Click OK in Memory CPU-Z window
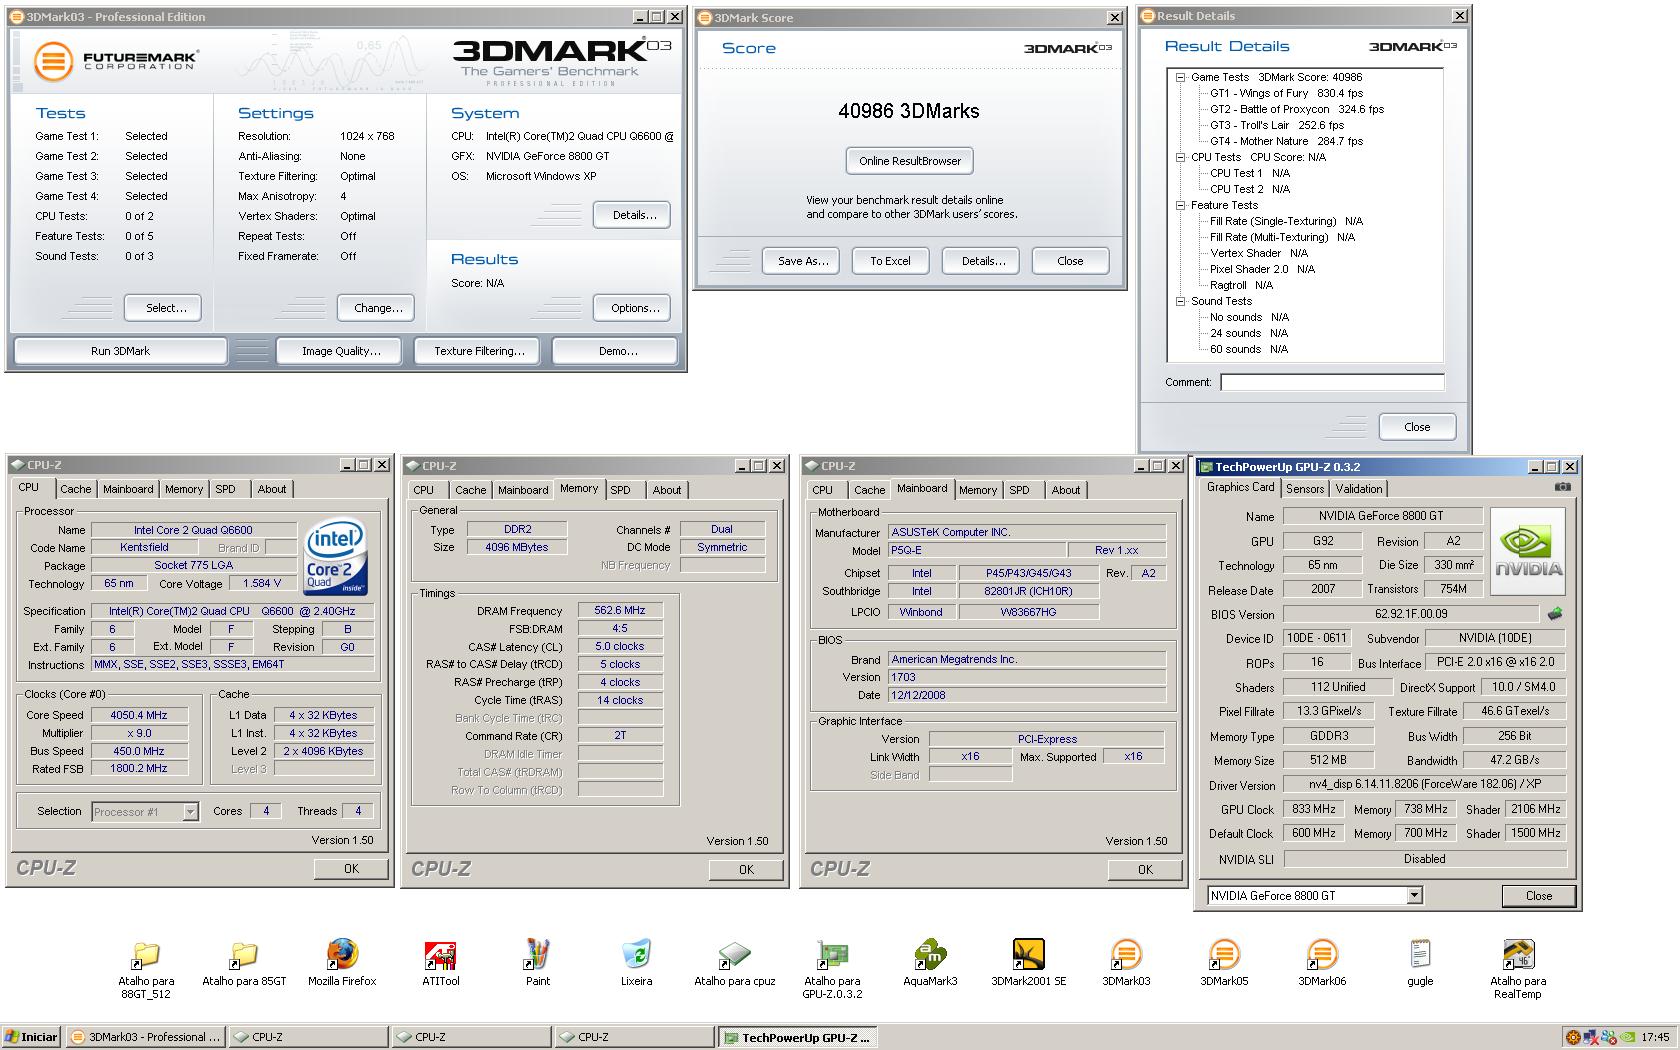Viewport: 1680px width, 1050px height. pos(746,870)
